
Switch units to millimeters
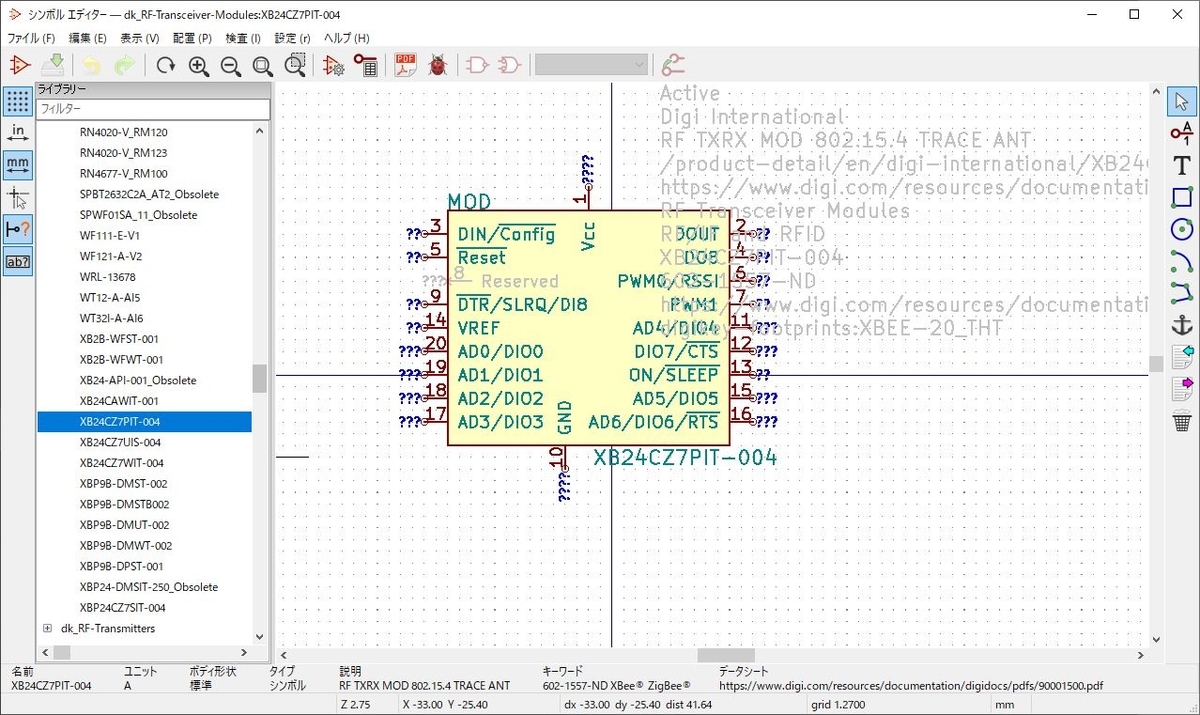tap(18, 164)
